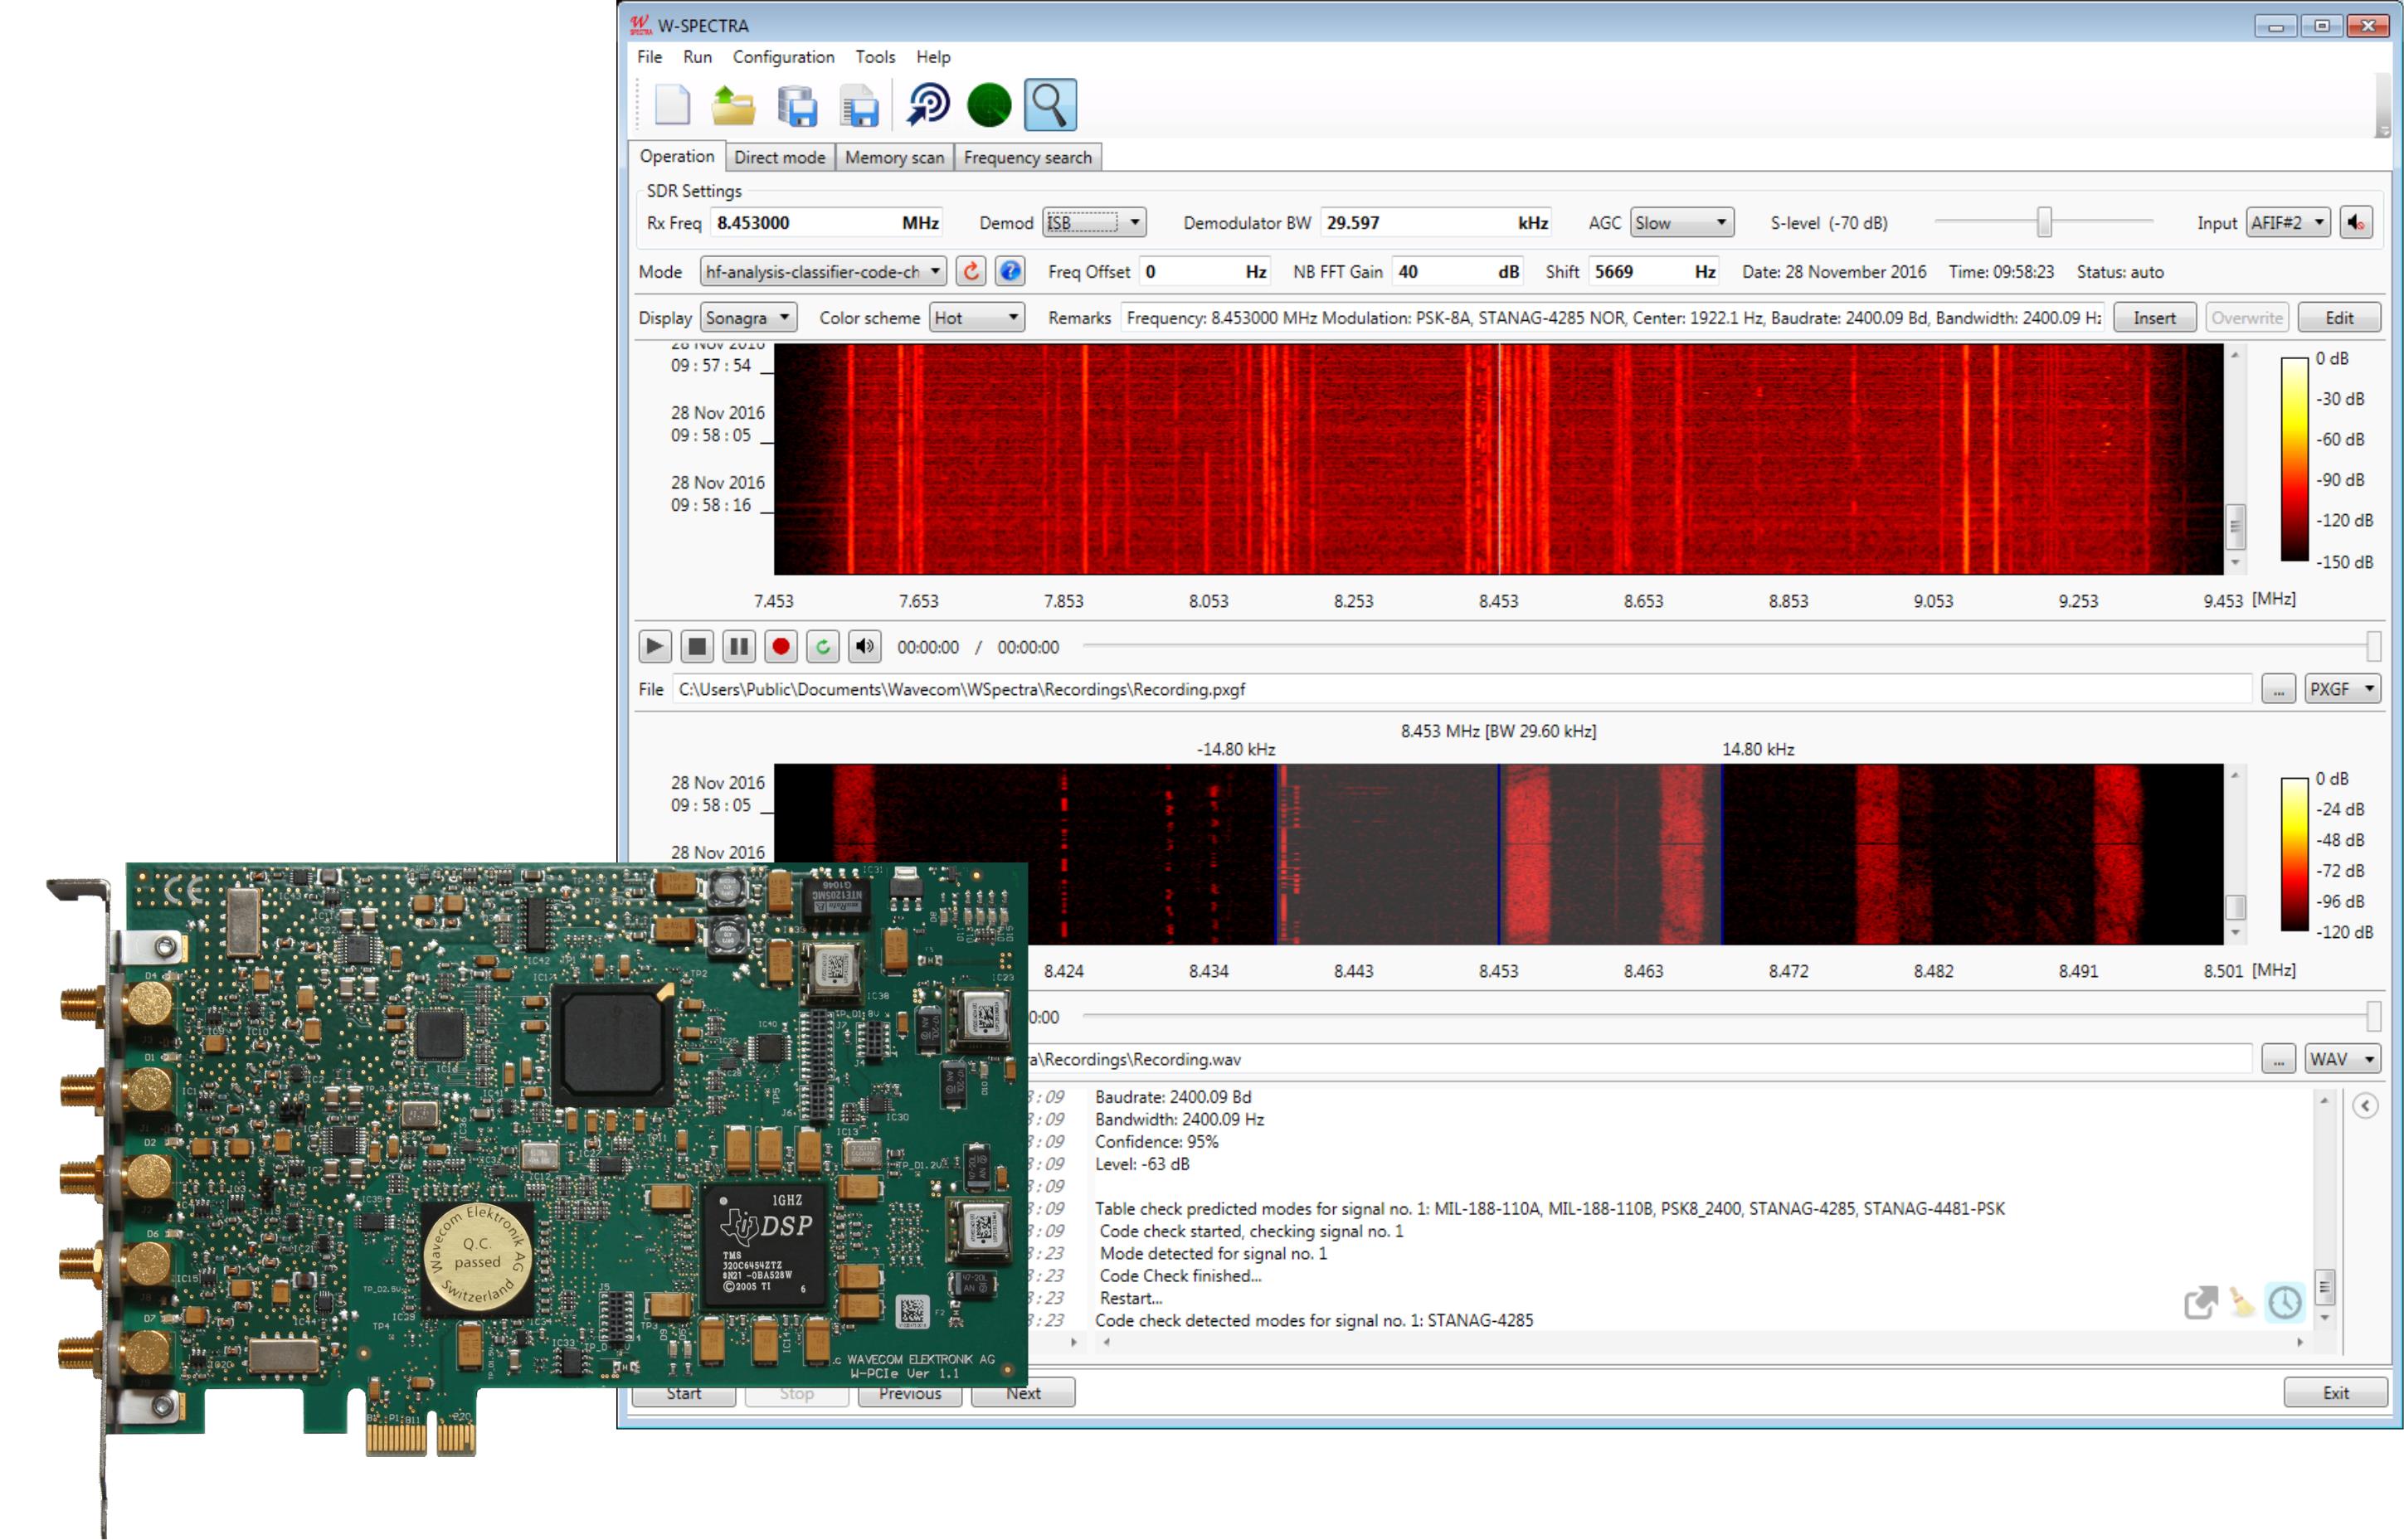
Task: Start recording with the red record button
Action: tap(781, 647)
